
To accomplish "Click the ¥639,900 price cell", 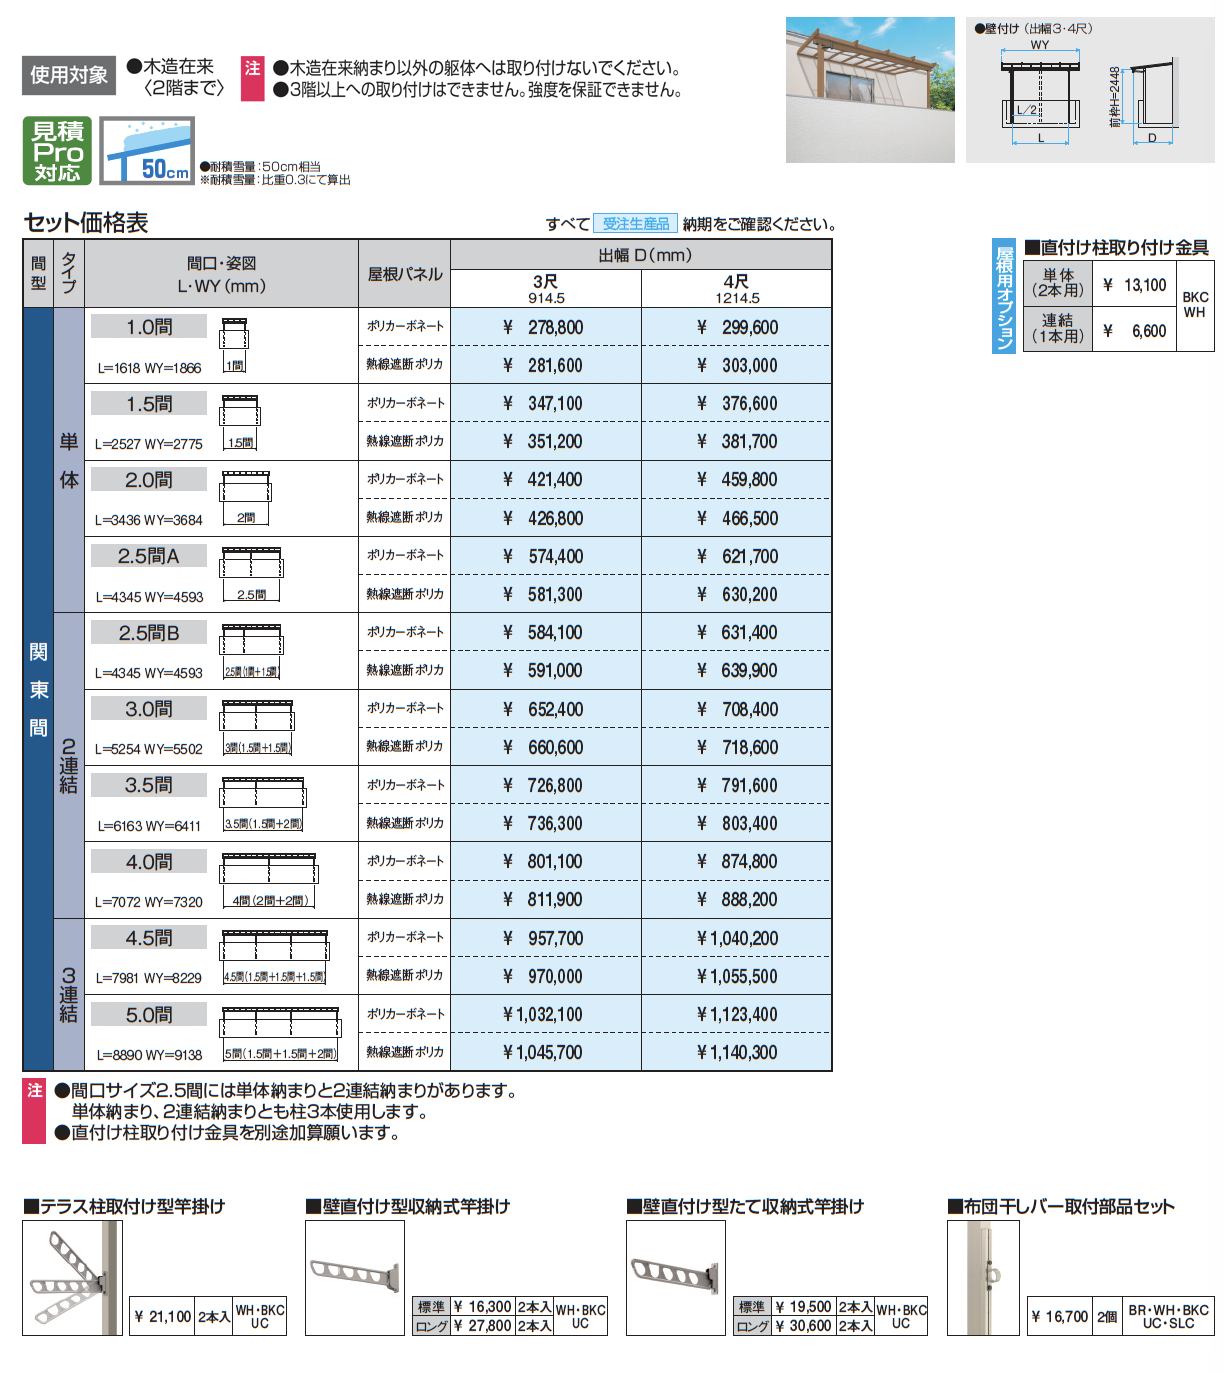I will [737, 670].
